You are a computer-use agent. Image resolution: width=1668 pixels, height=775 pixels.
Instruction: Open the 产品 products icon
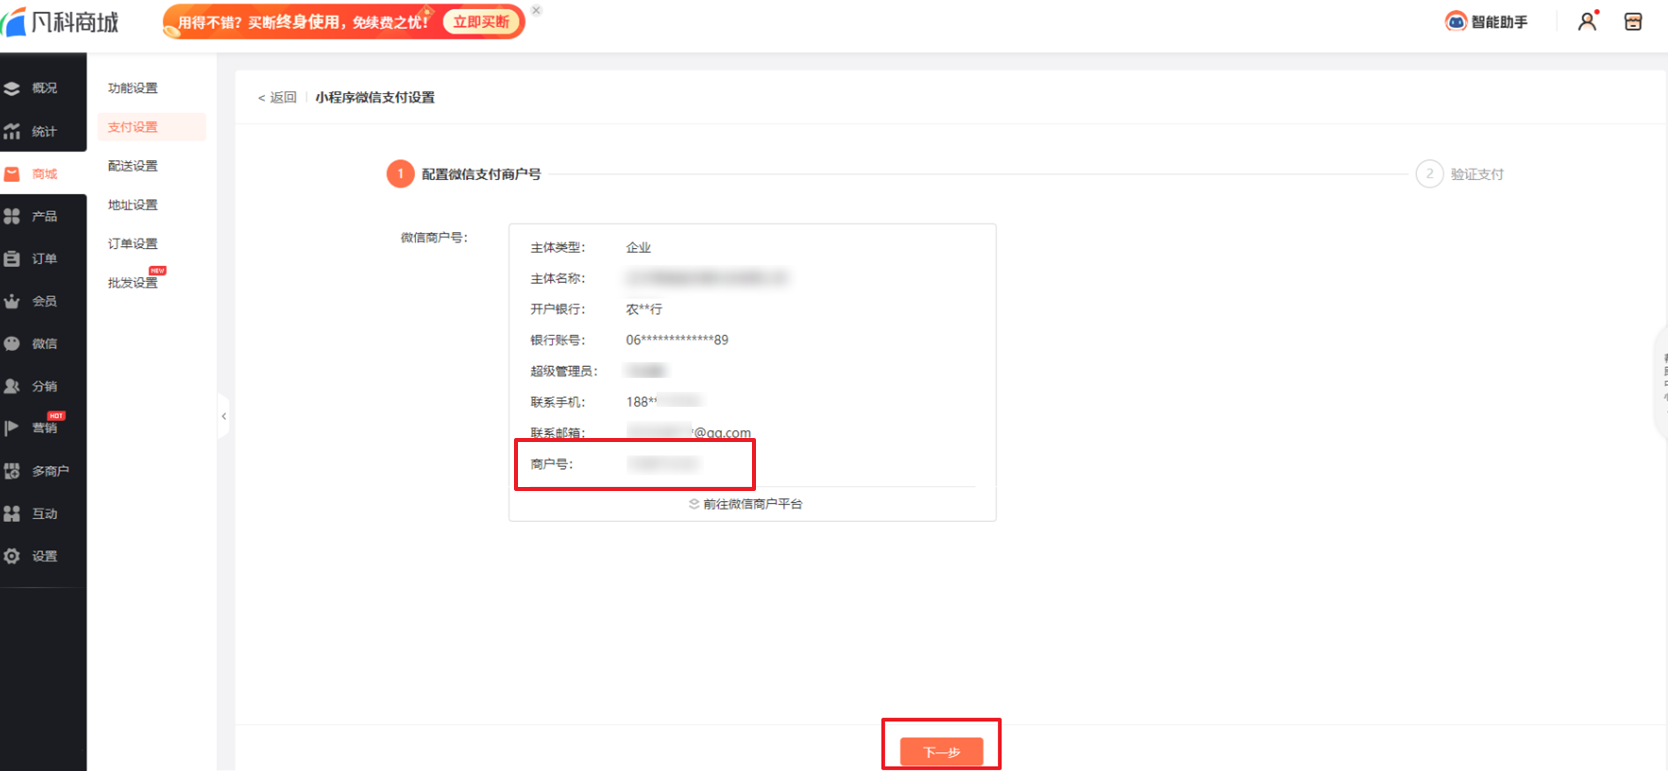tap(12, 216)
